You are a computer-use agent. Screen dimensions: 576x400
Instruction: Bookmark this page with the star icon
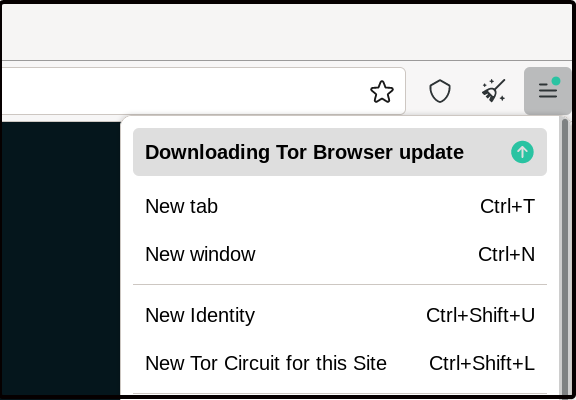click(382, 91)
